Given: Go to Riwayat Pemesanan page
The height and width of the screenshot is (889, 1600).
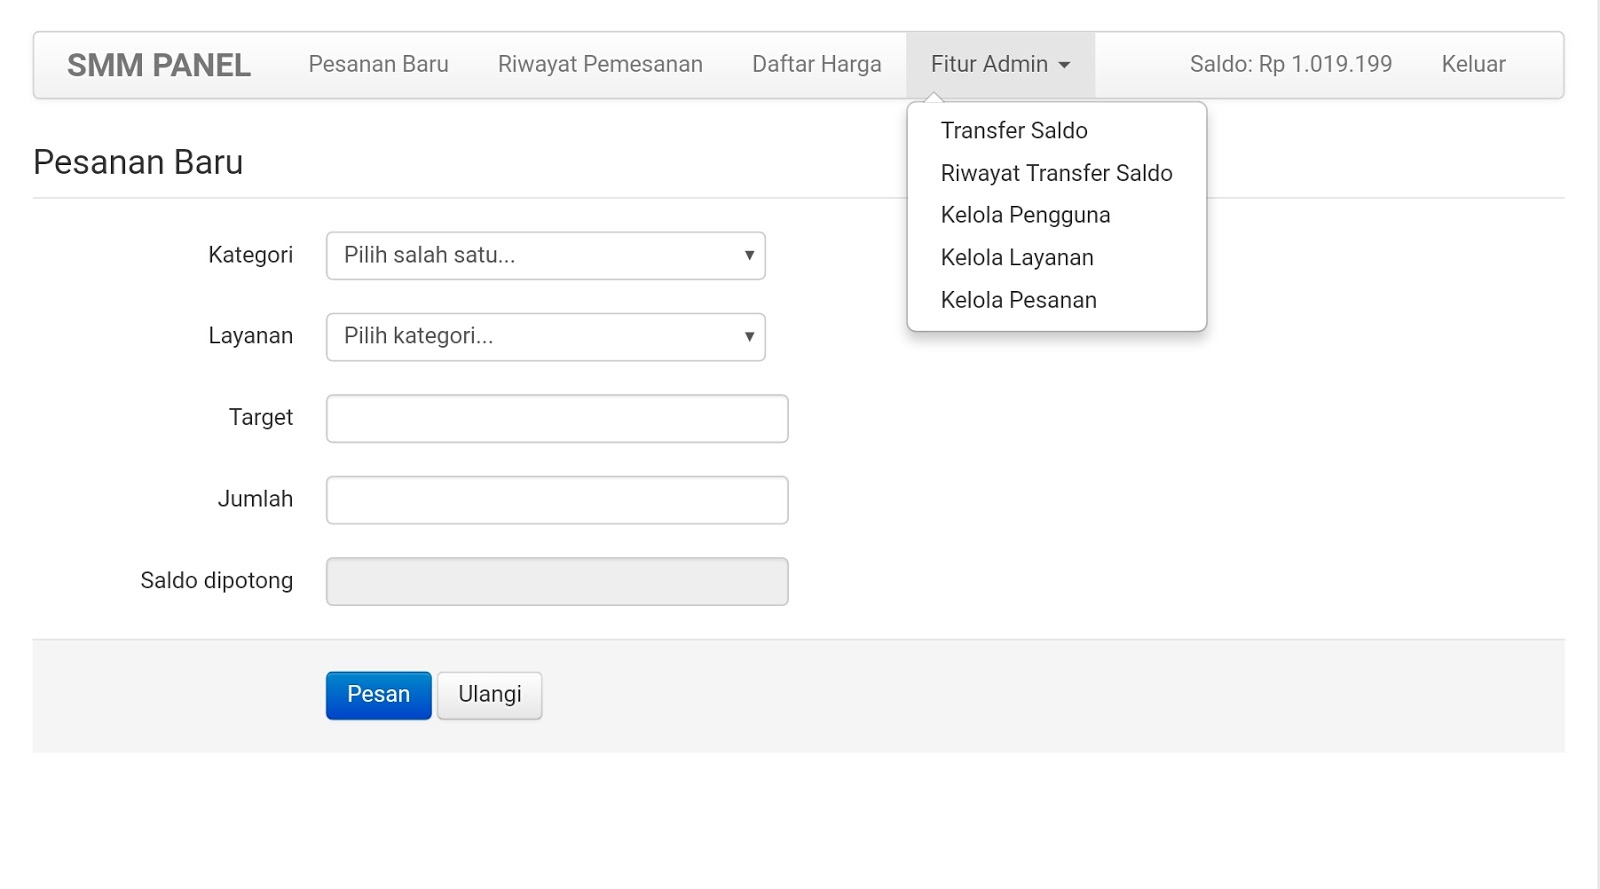Looking at the screenshot, I should [x=600, y=64].
